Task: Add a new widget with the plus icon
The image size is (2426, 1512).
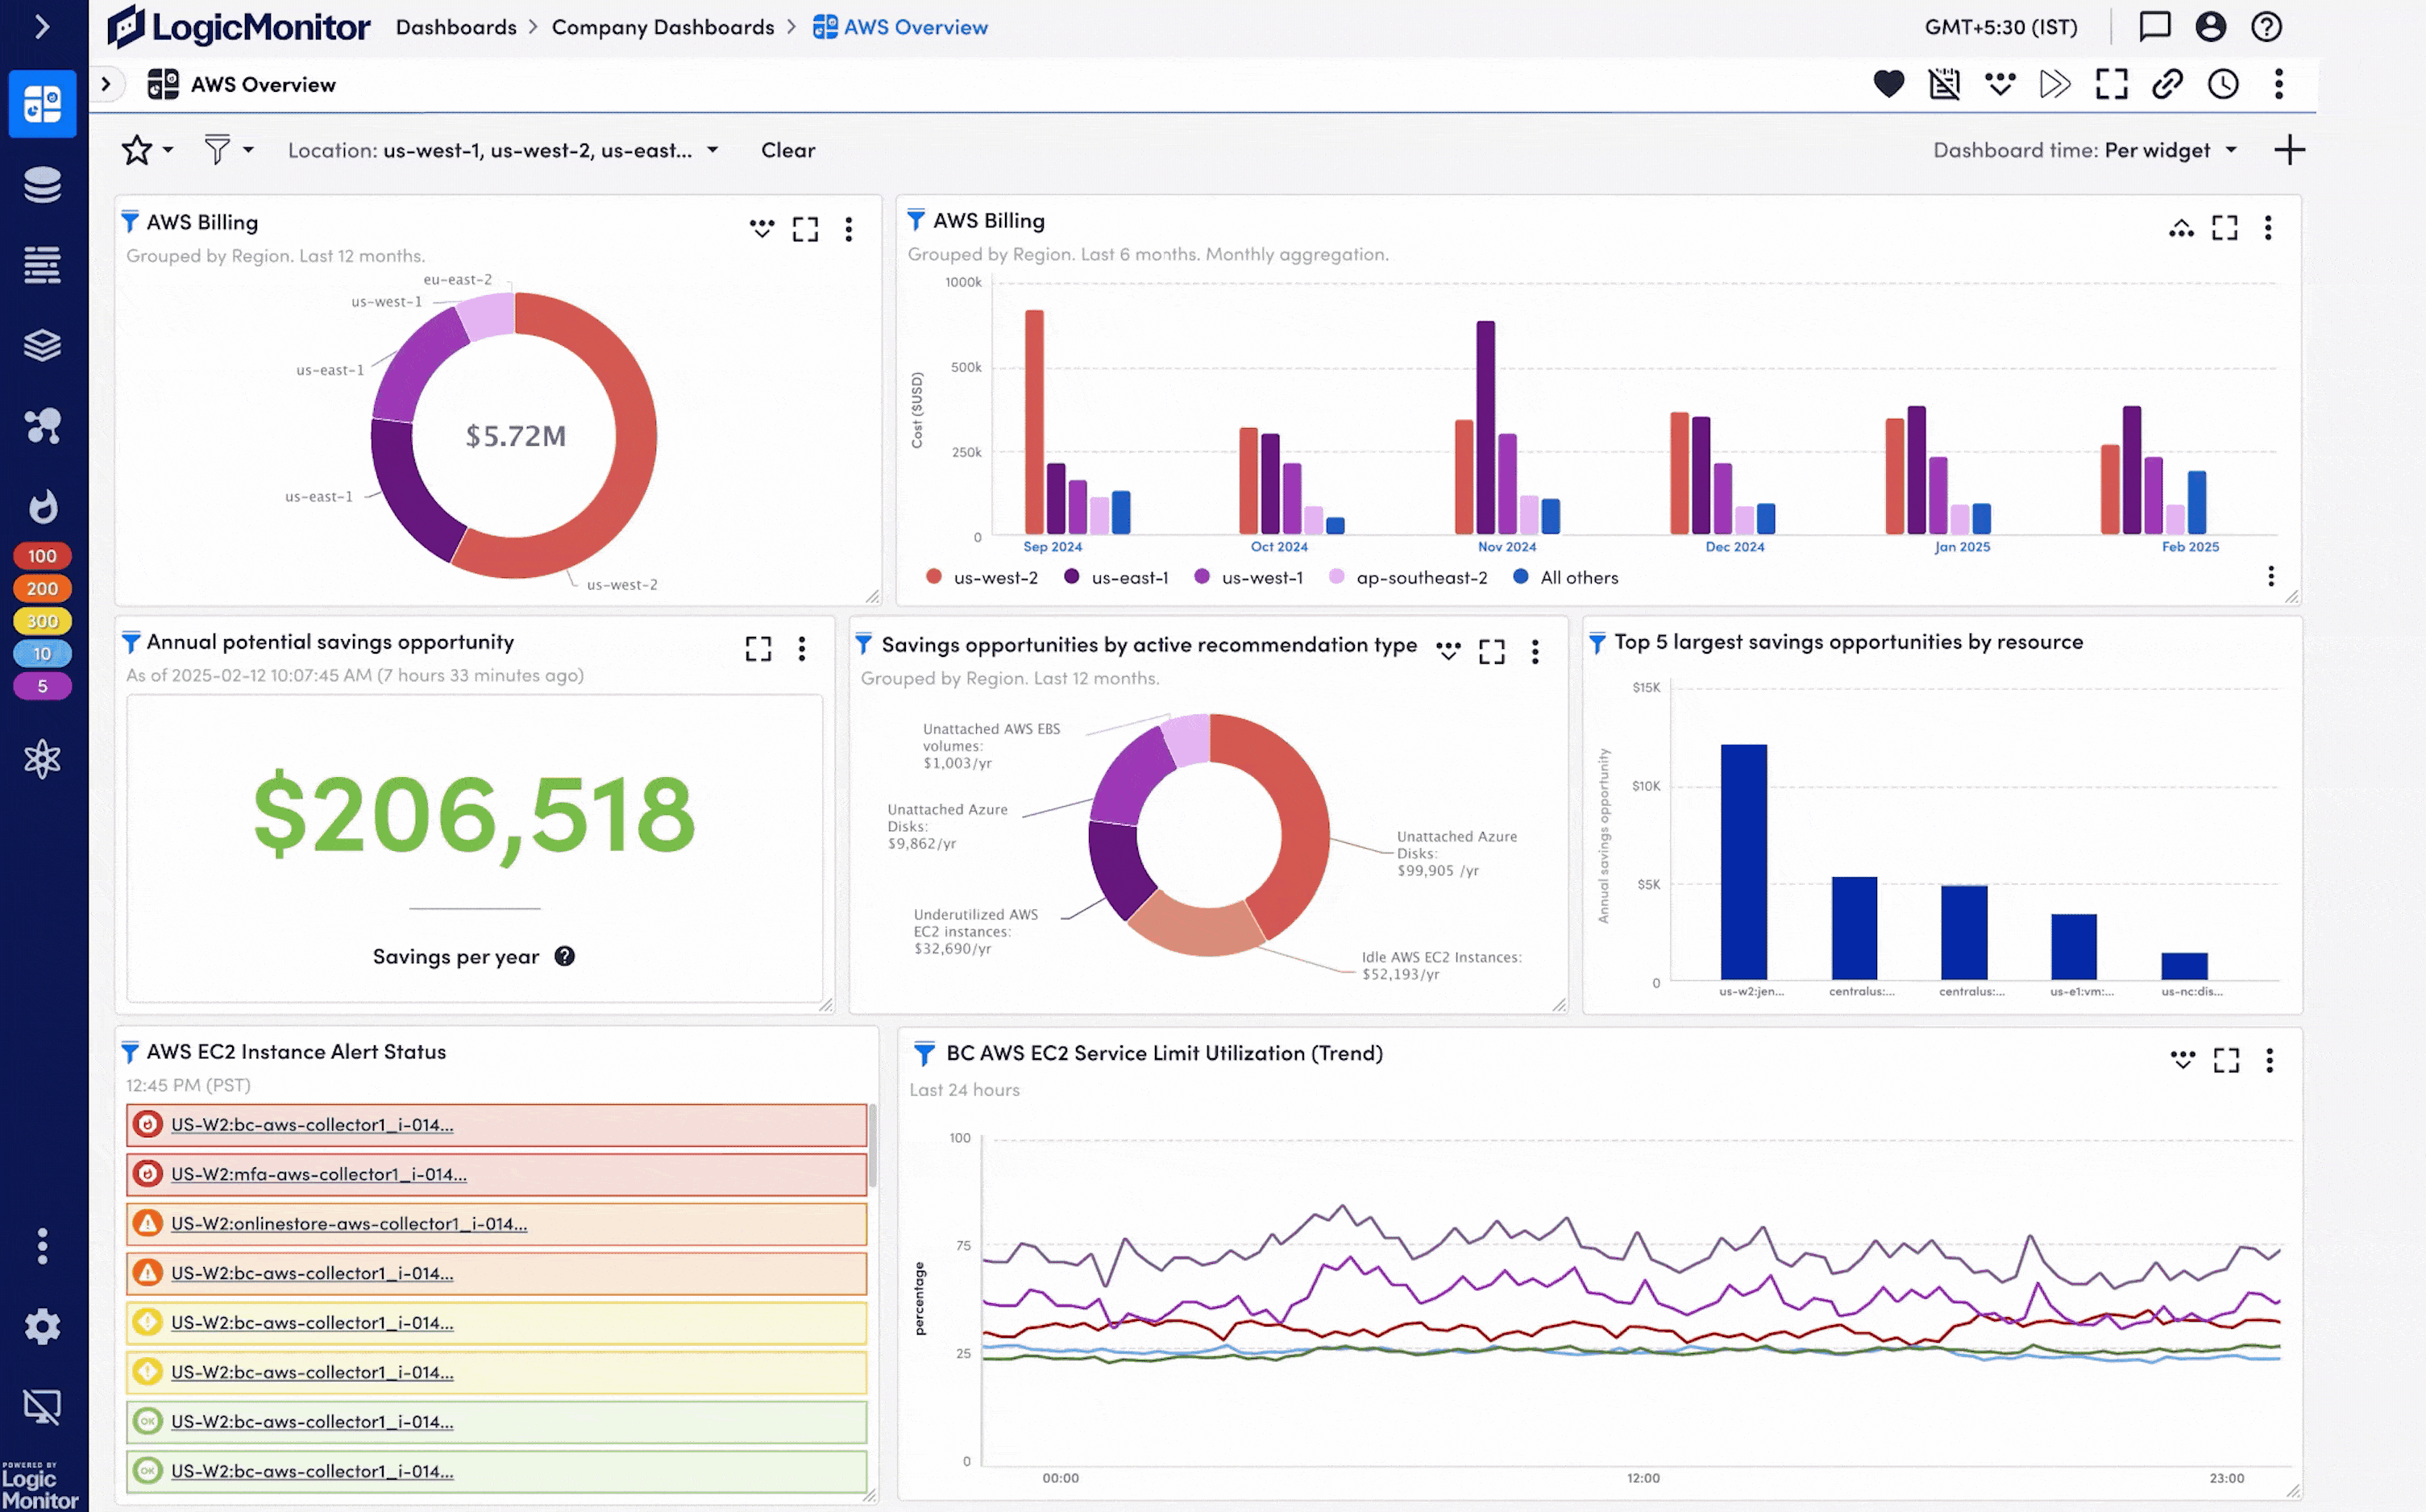Action: tap(2289, 150)
